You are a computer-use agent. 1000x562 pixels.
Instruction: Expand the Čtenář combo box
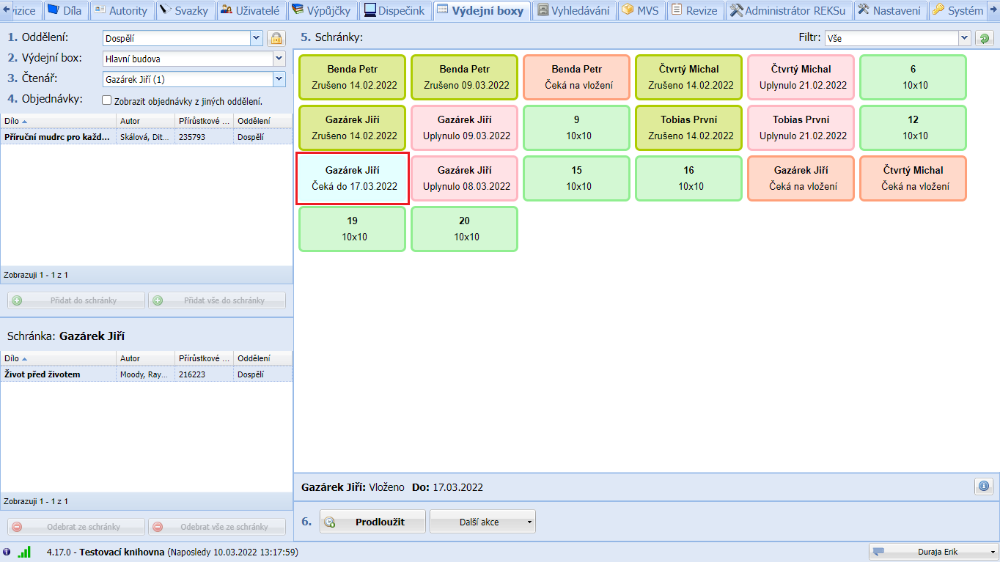click(278, 78)
